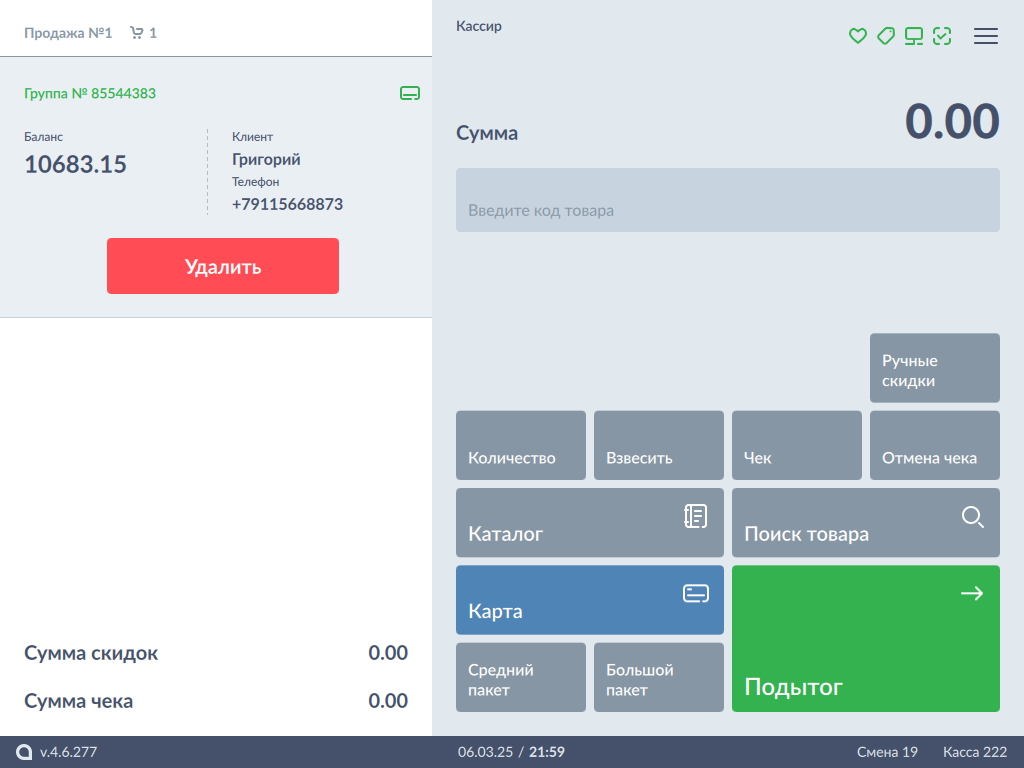Image resolution: width=1024 pixels, height=768 pixels.
Task: Click the dashed checkmark status icon
Action: tap(942, 36)
